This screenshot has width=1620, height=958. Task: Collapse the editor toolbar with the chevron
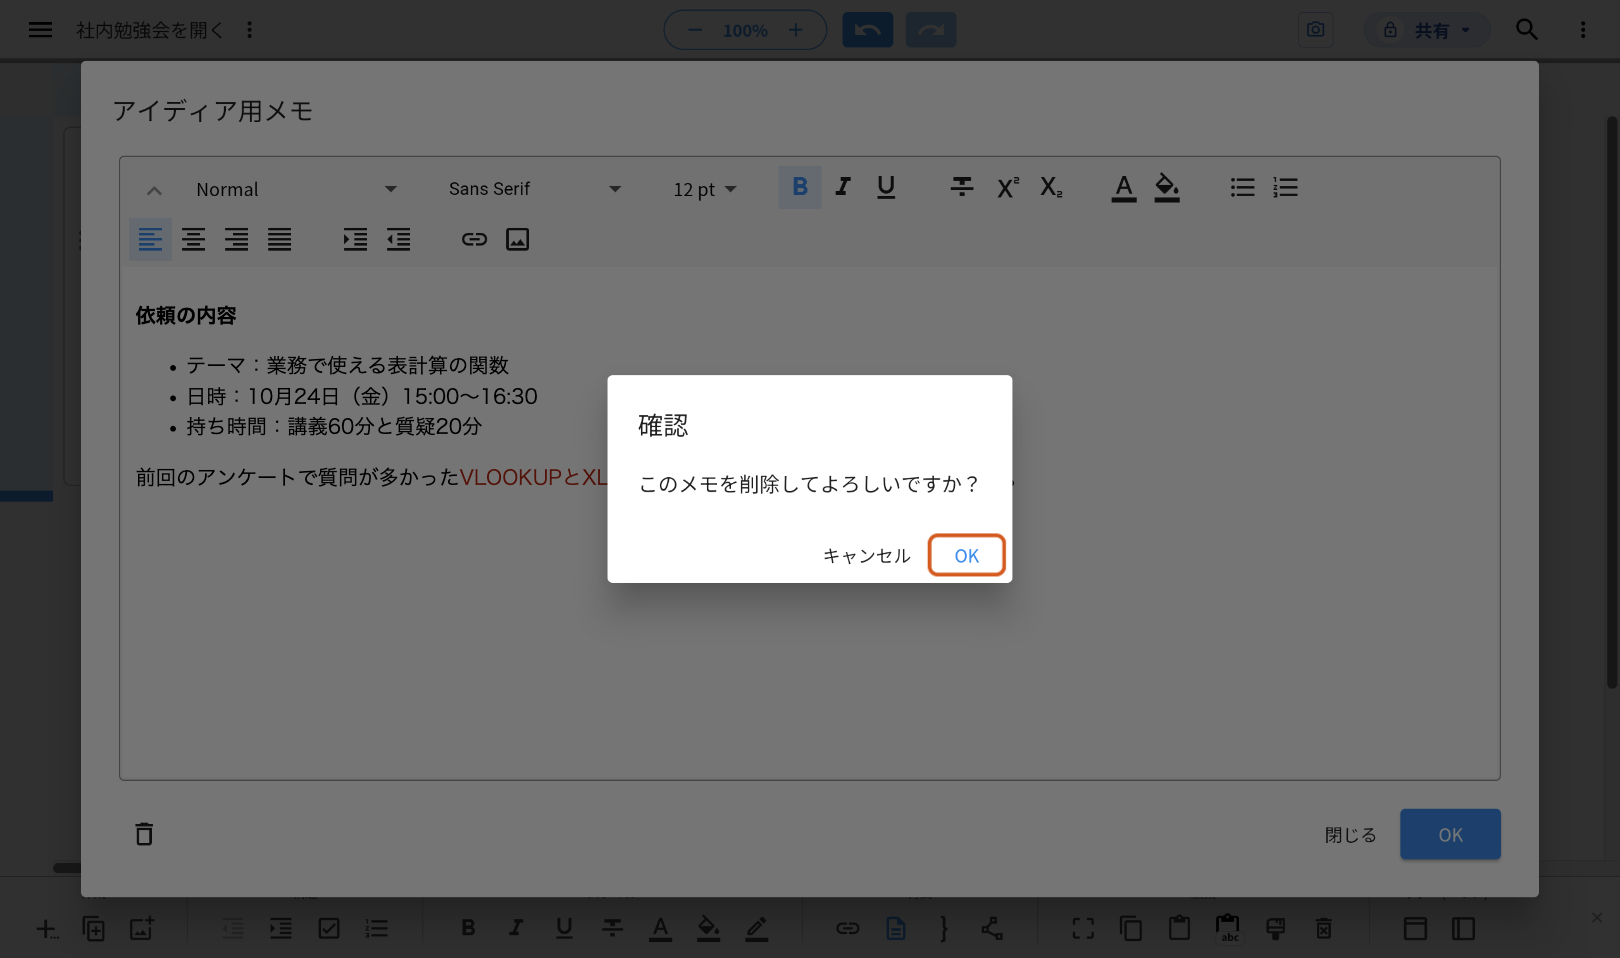154,190
